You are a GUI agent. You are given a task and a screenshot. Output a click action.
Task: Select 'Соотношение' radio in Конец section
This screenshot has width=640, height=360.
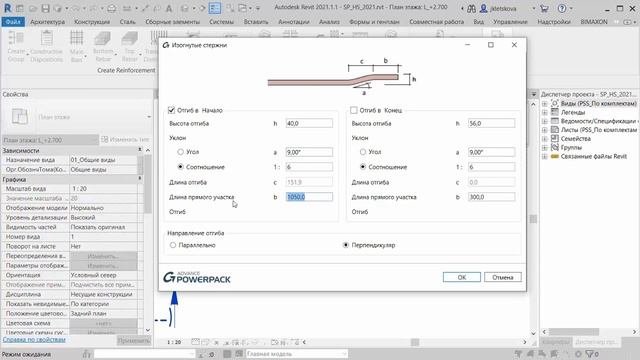[x=363, y=167]
